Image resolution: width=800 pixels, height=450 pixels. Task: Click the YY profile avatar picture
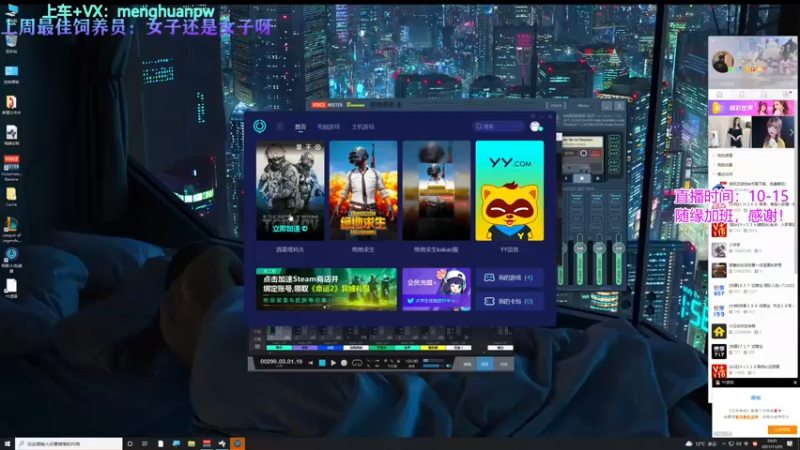pos(722,62)
